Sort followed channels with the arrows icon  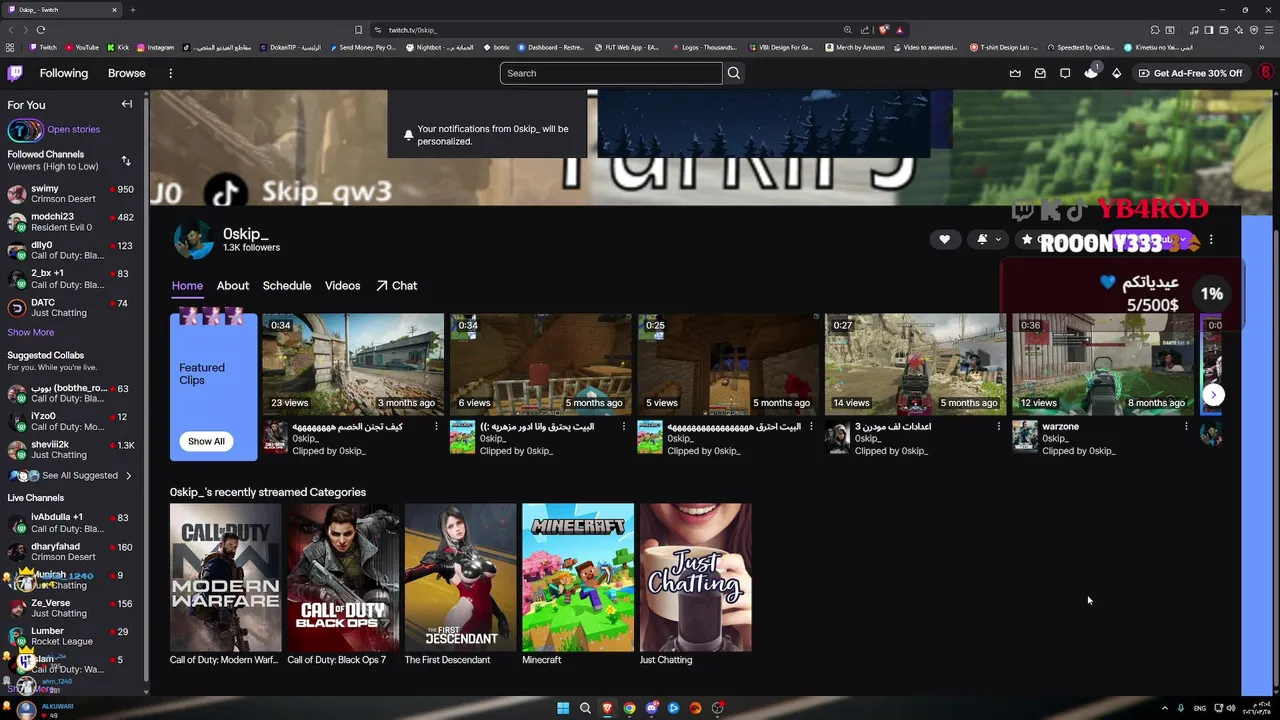point(126,160)
